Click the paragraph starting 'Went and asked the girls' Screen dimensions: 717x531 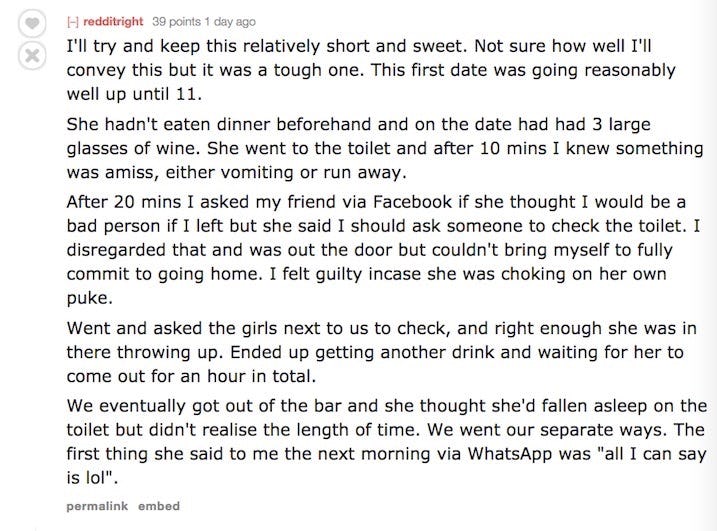(x=386, y=351)
